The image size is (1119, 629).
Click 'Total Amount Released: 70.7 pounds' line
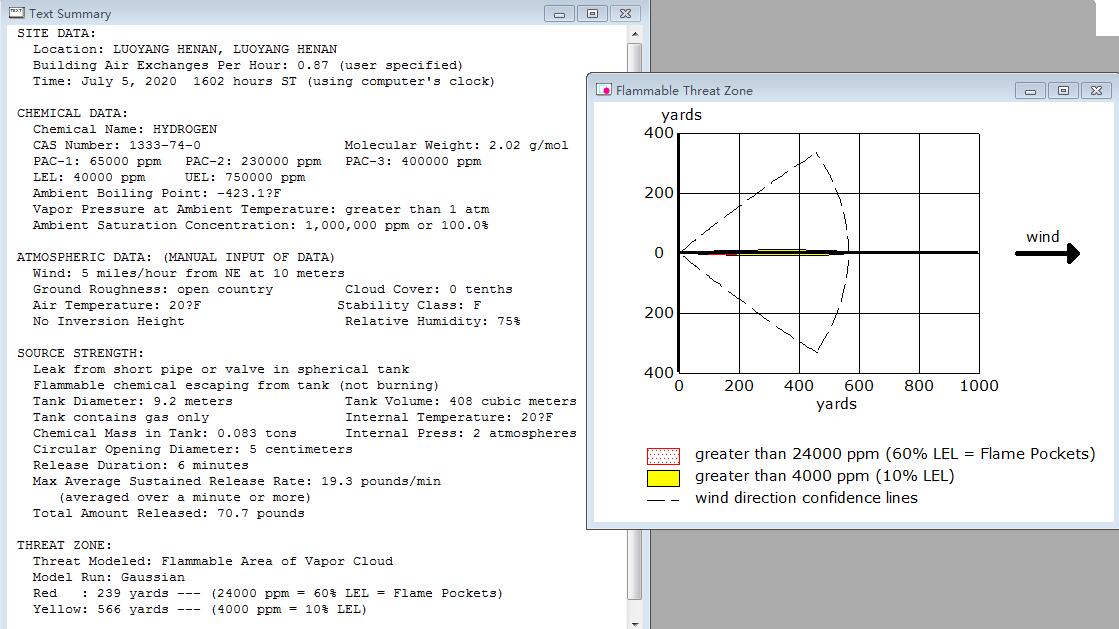click(x=168, y=513)
